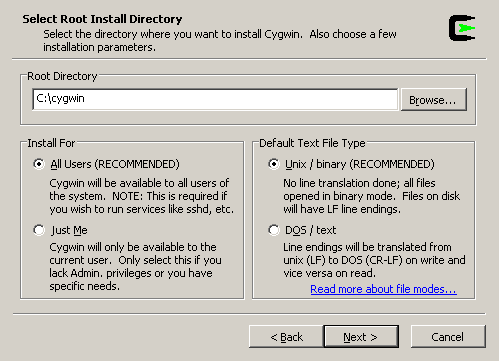
Task: Click the Cygwin logo icon
Action: click(x=462, y=28)
